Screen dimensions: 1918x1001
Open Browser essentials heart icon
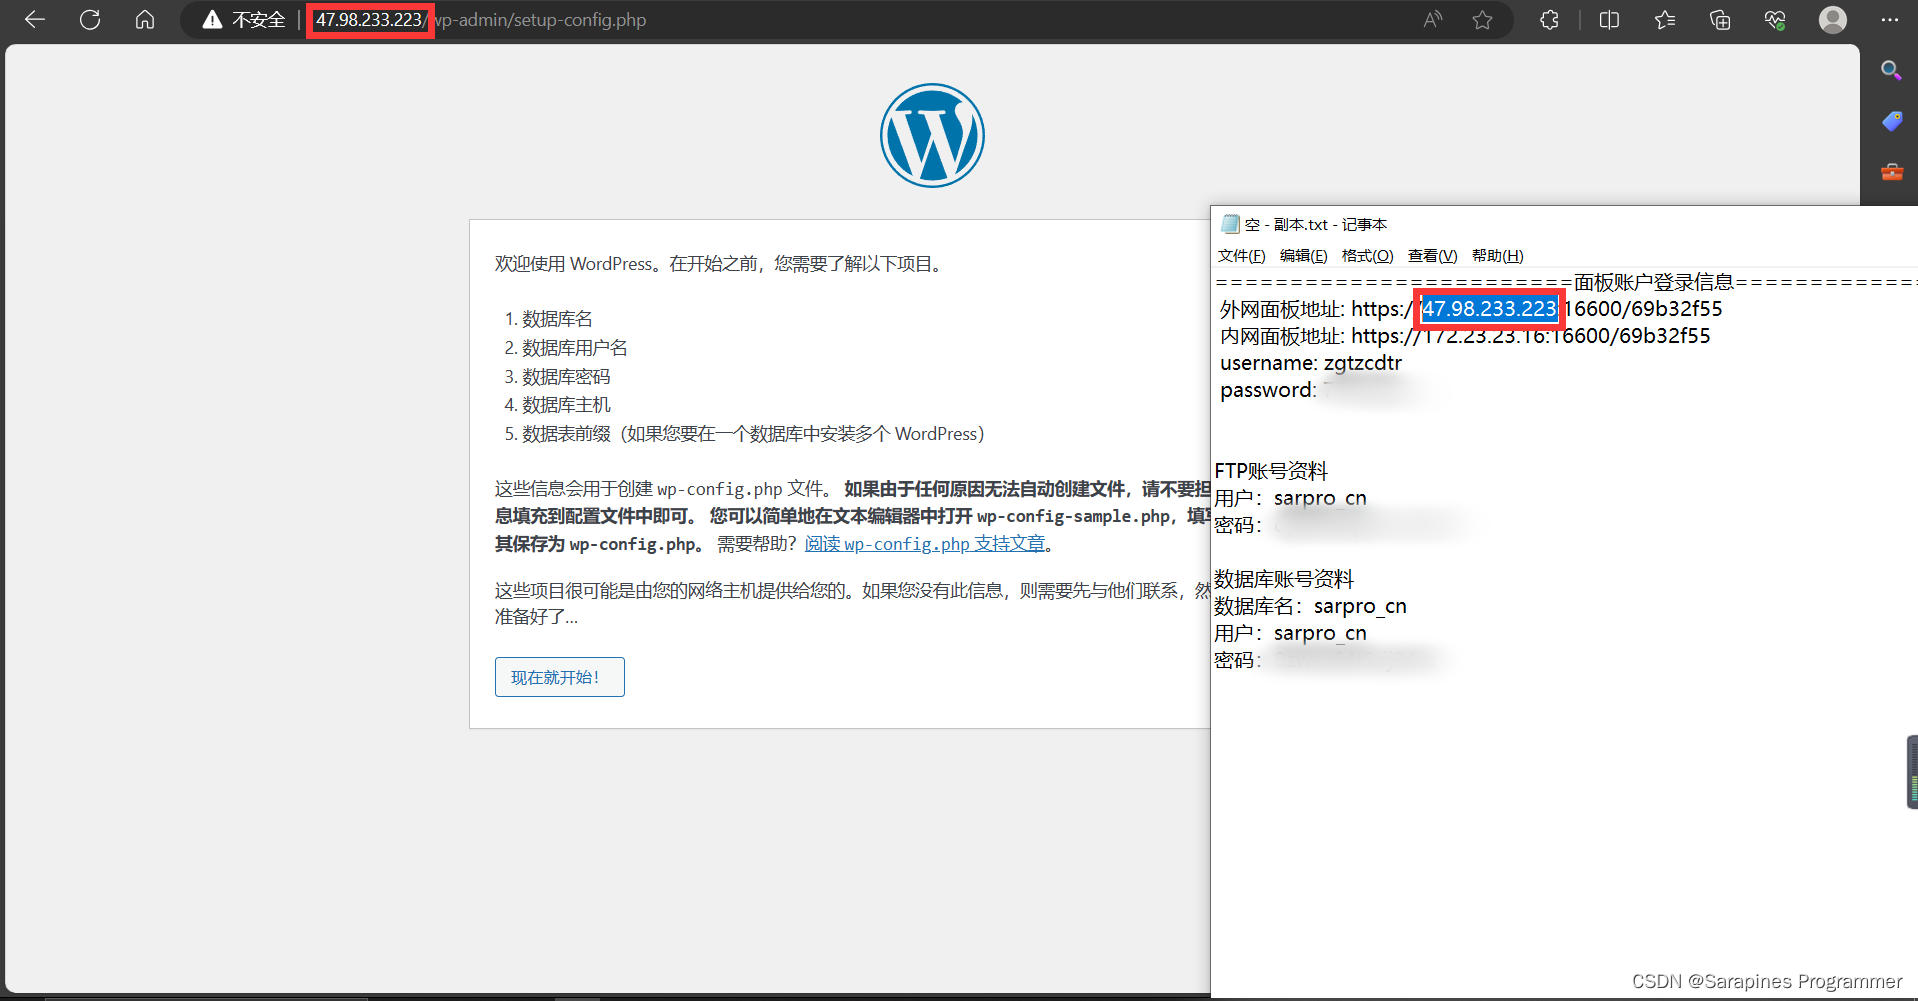pos(1775,20)
